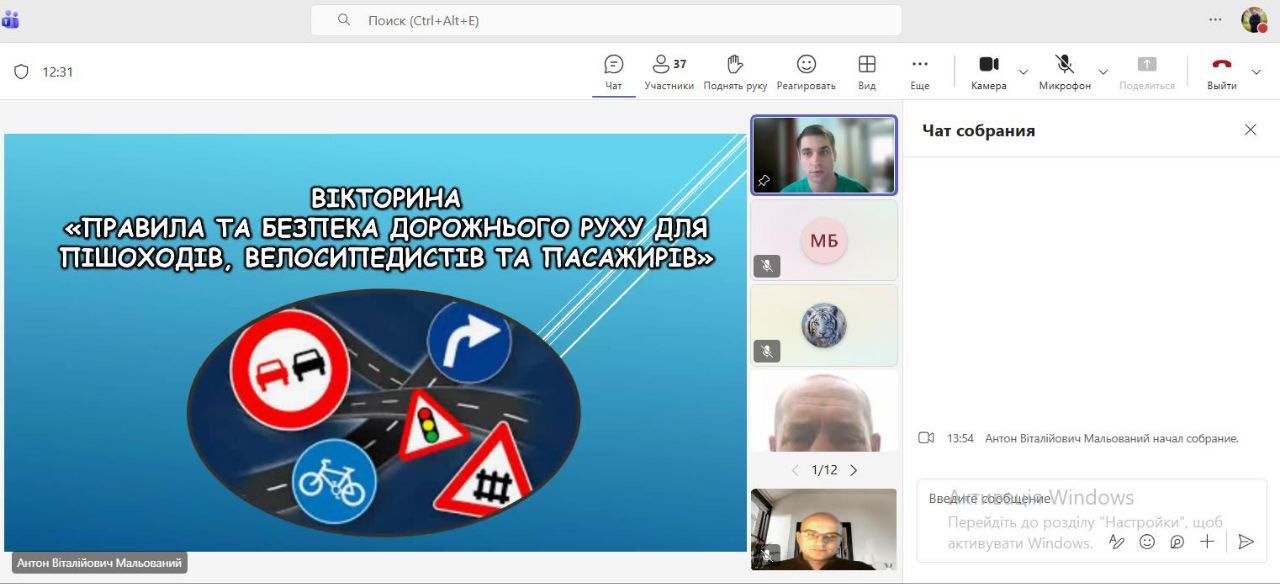This screenshot has width=1280, height=584.
Task: Open reactions (Реагировать) smiley menu
Action: 806,72
